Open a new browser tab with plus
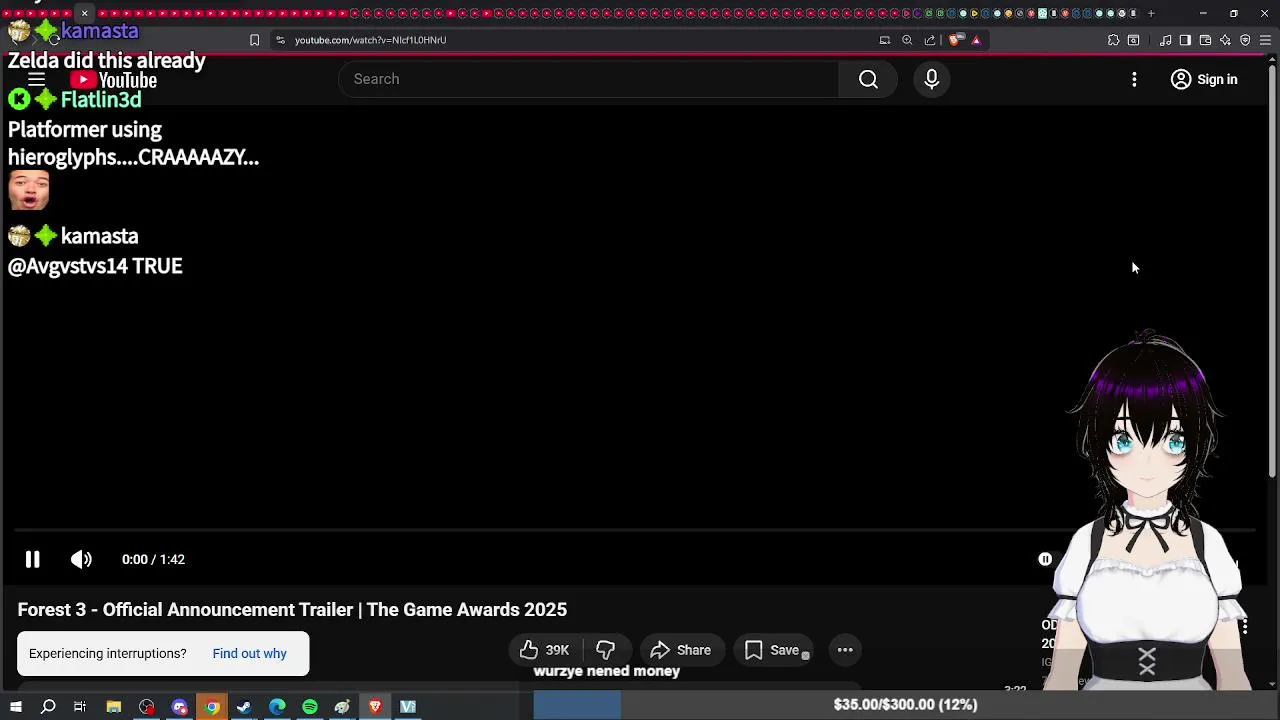The height and width of the screenshot is (720, 1280). click(x=1151, y=13)
